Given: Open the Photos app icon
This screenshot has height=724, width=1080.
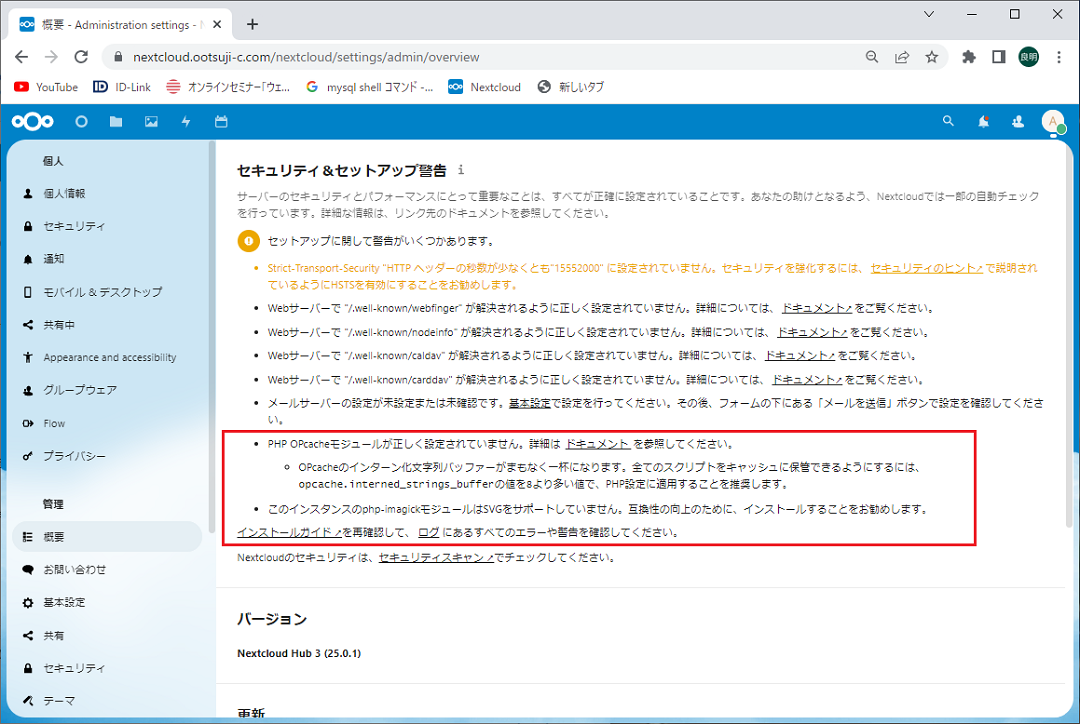Looking at the screenshot, I should click(x=151, y=122).
